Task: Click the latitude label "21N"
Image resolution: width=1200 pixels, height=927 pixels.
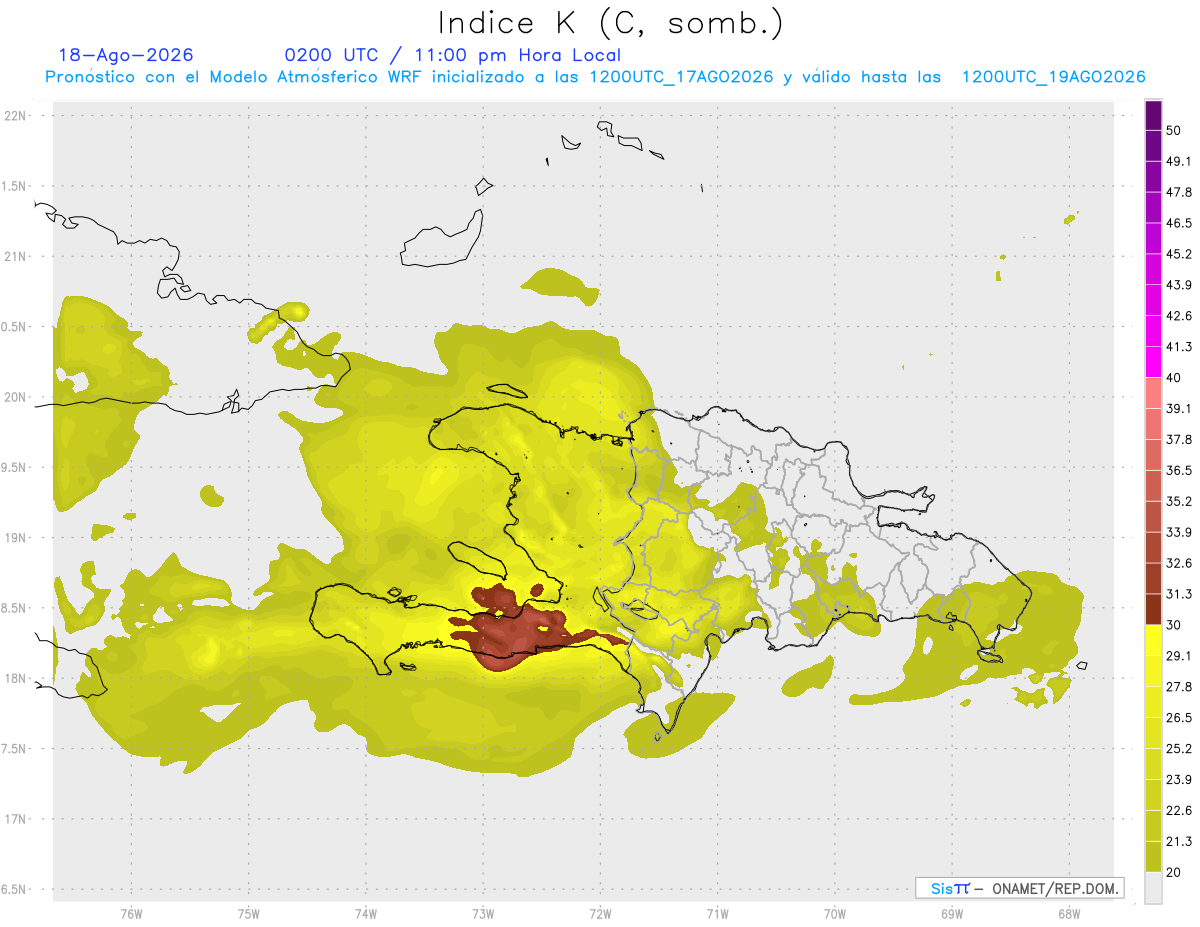Action: click(x=17, y=256)
